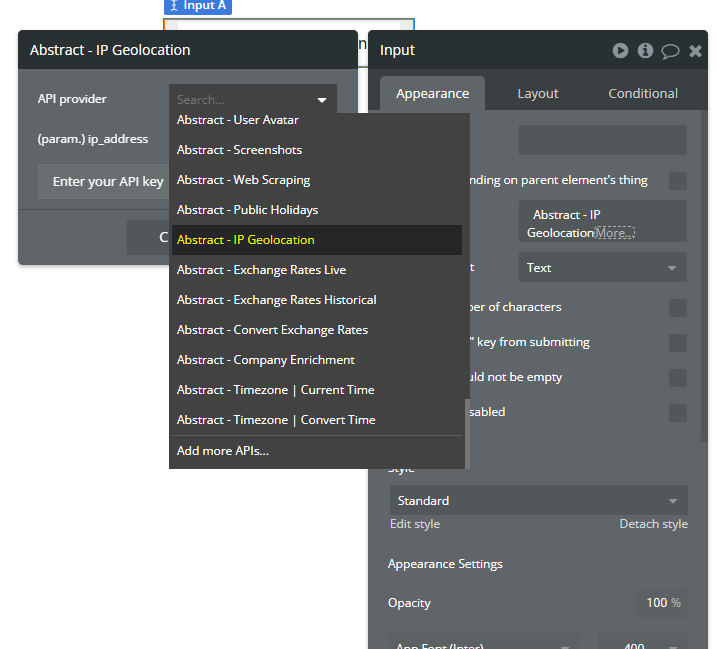Click the Input A element label

coord(198,6)
